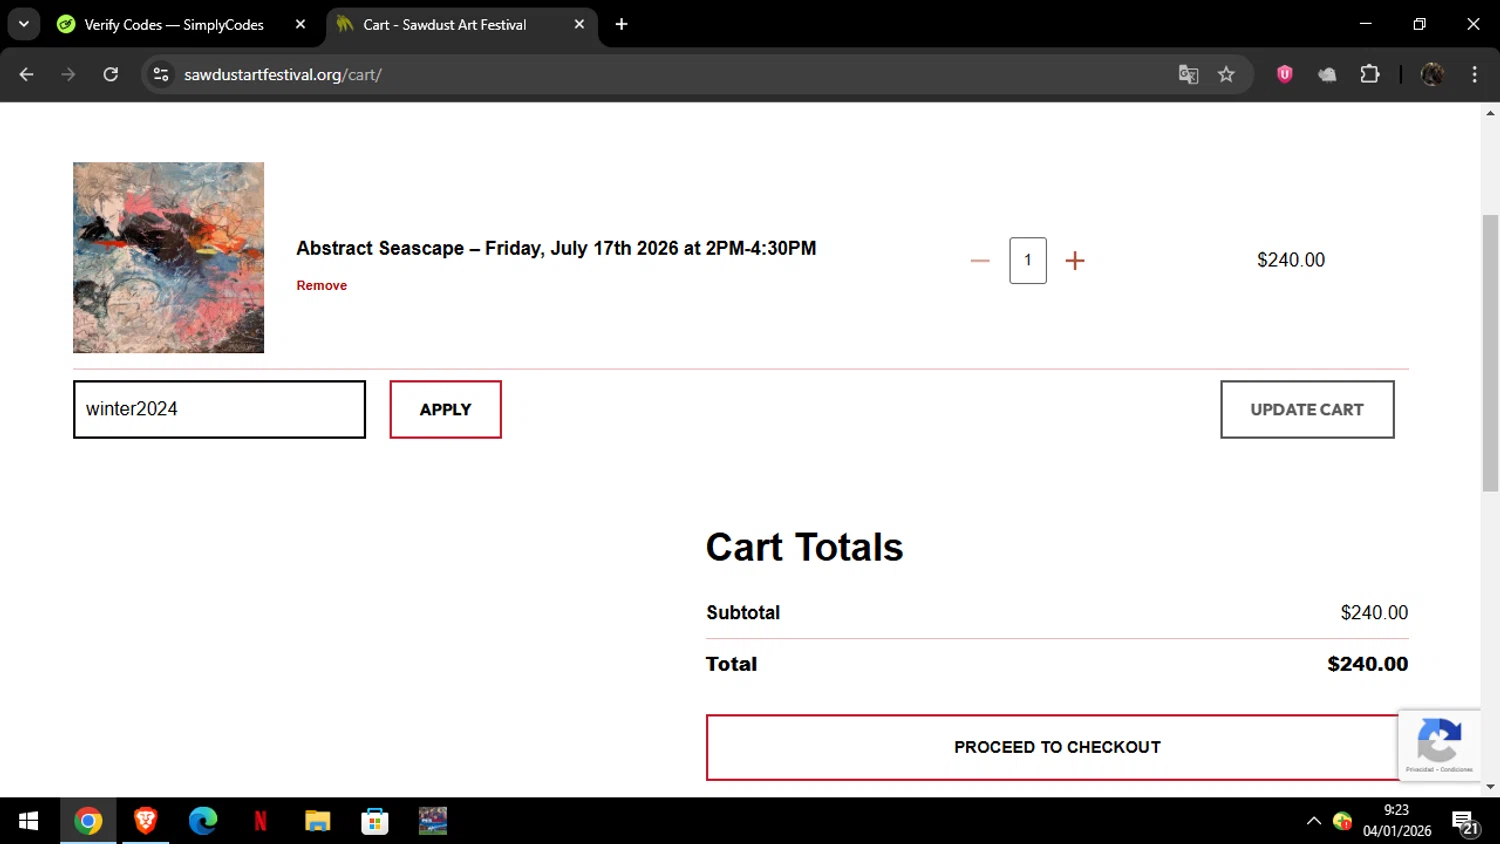The image size is (1500, 844).
Task: Proceed to checkout
Action: pyautogui.click(x=1057, y=747)
